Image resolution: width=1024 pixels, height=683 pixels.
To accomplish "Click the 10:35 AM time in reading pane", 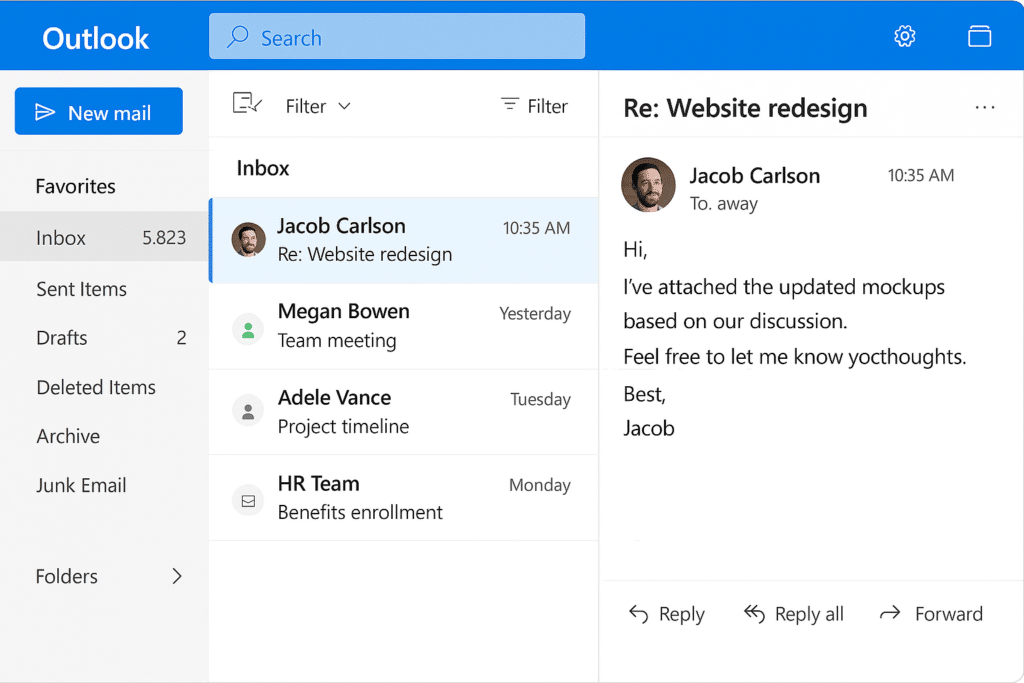I will (x=921, y=175).
